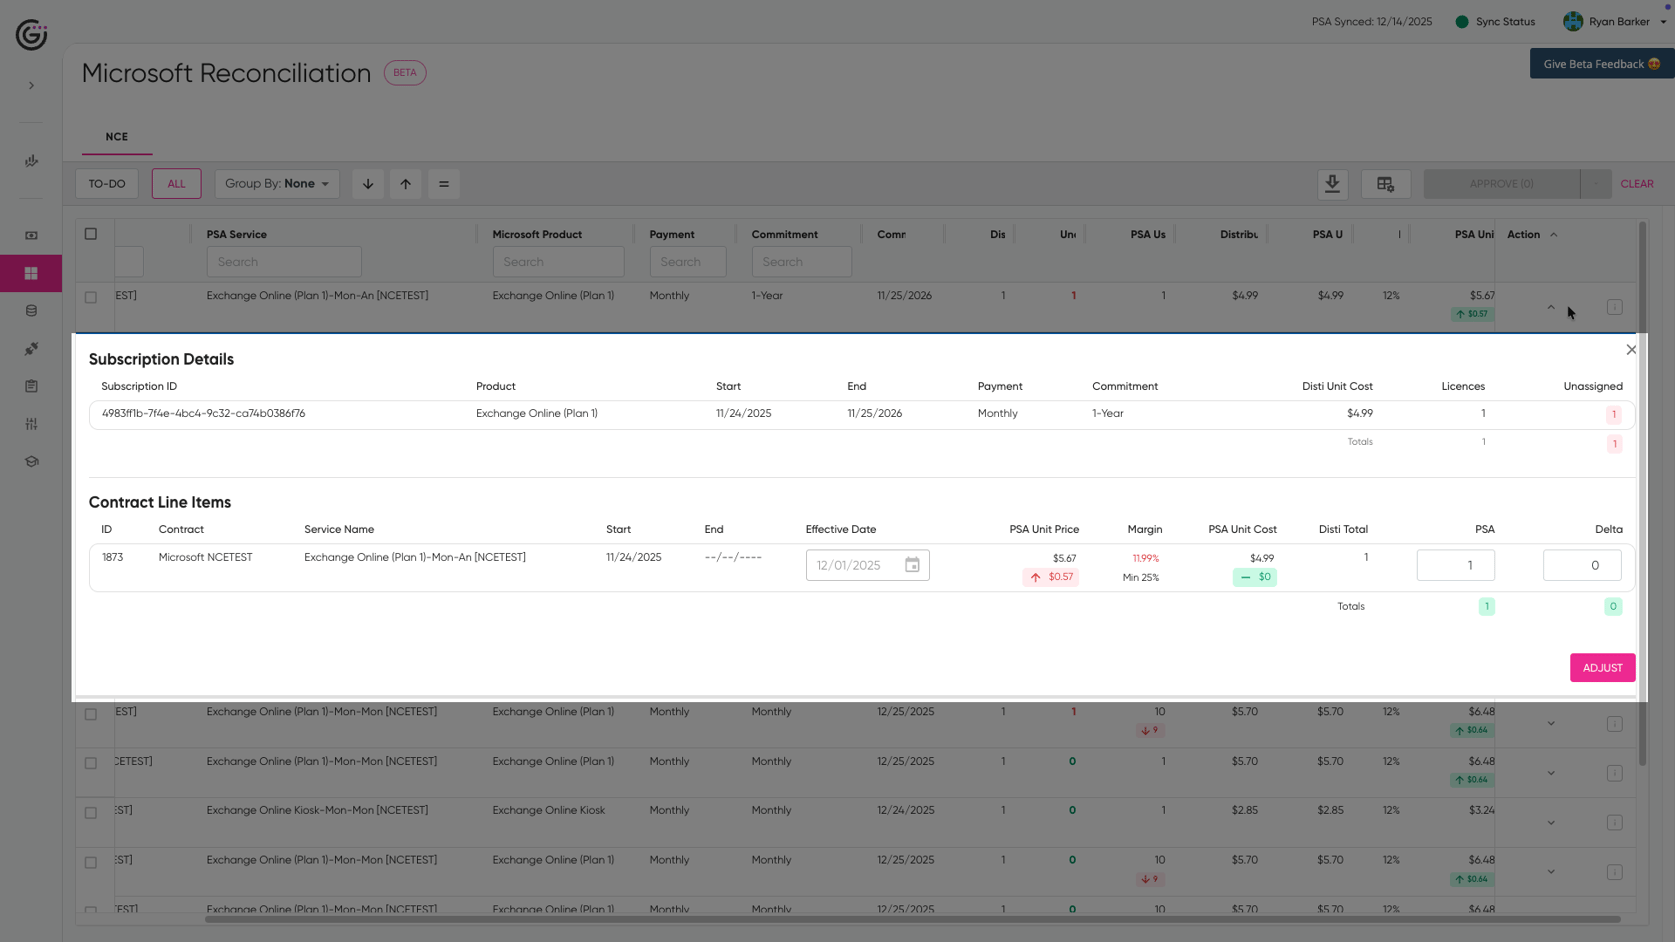The image size is (1675, 942).
Task: Click the ADJUST button
Action: [x=1602, y=668]
